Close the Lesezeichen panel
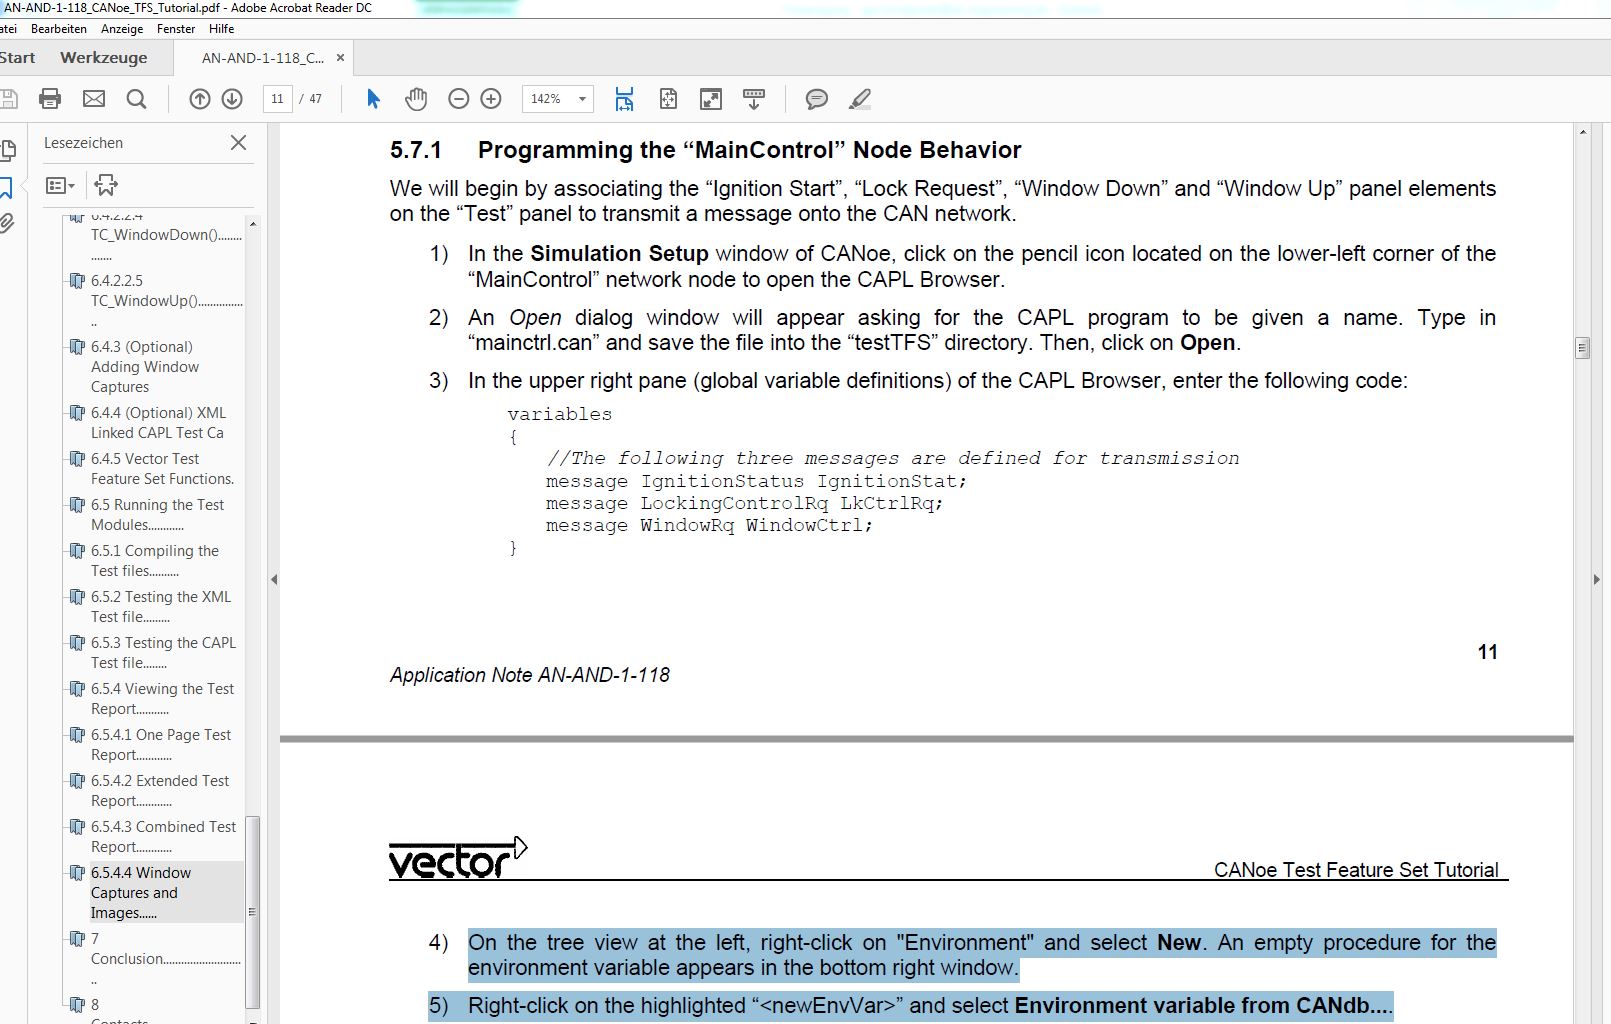The width and height of the screenshot is (1611, 1024). pos(238,143)
